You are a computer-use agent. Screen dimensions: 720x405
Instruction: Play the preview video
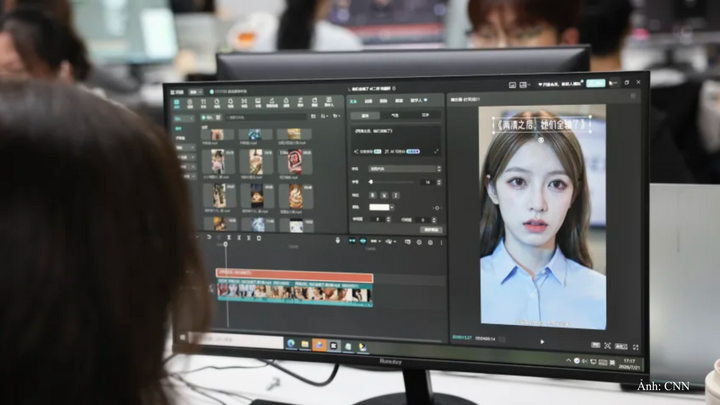click(542, 342)
